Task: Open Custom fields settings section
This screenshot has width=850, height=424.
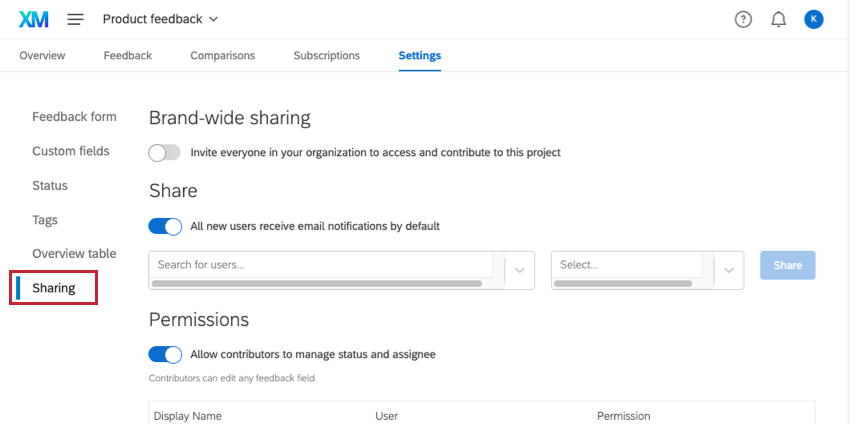Action: [70, 151]
